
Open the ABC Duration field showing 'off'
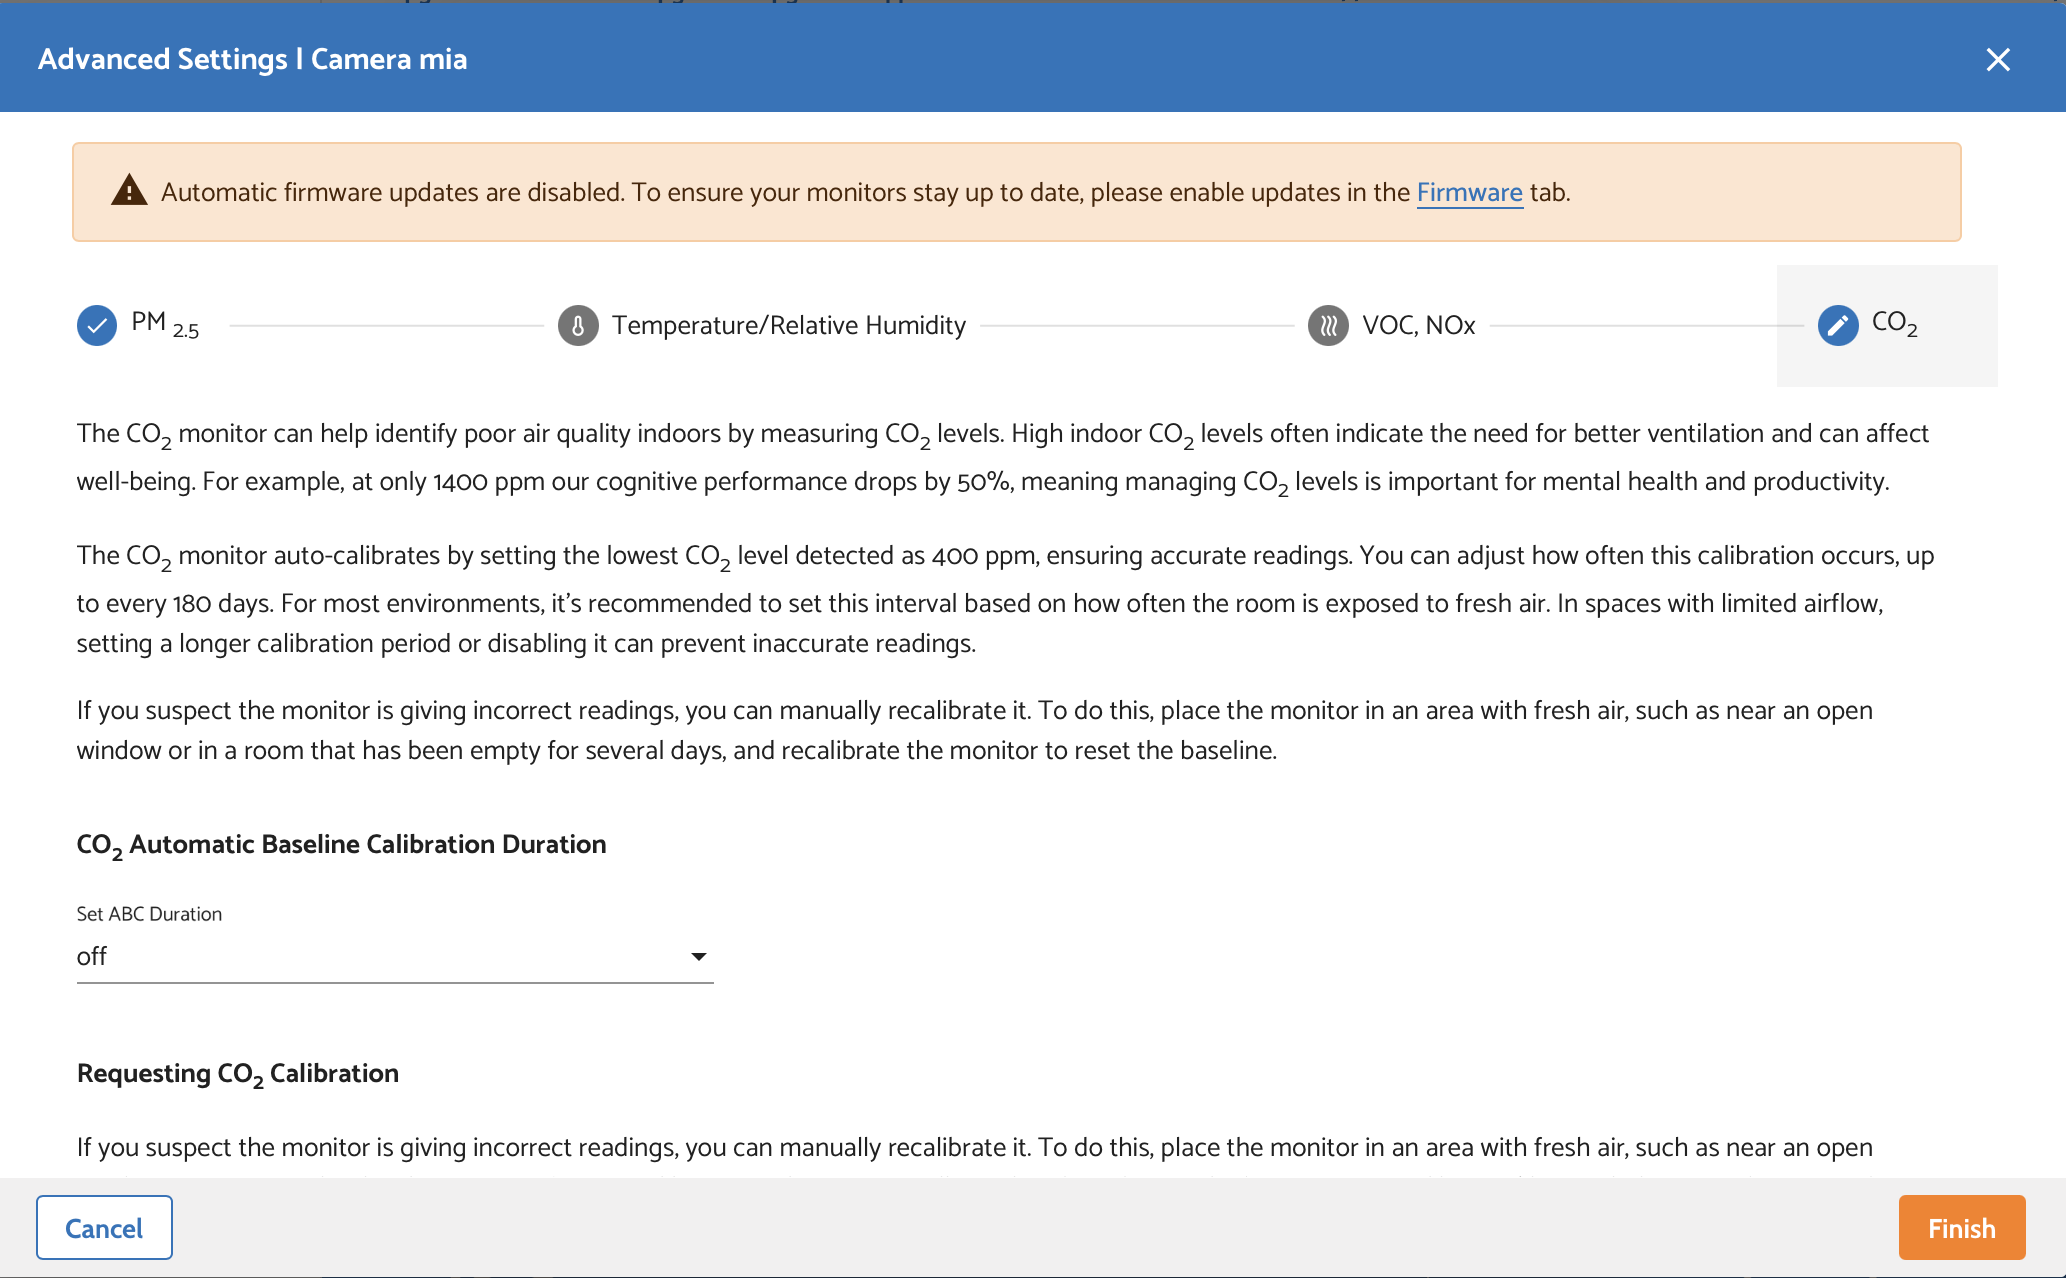[380, 957]
